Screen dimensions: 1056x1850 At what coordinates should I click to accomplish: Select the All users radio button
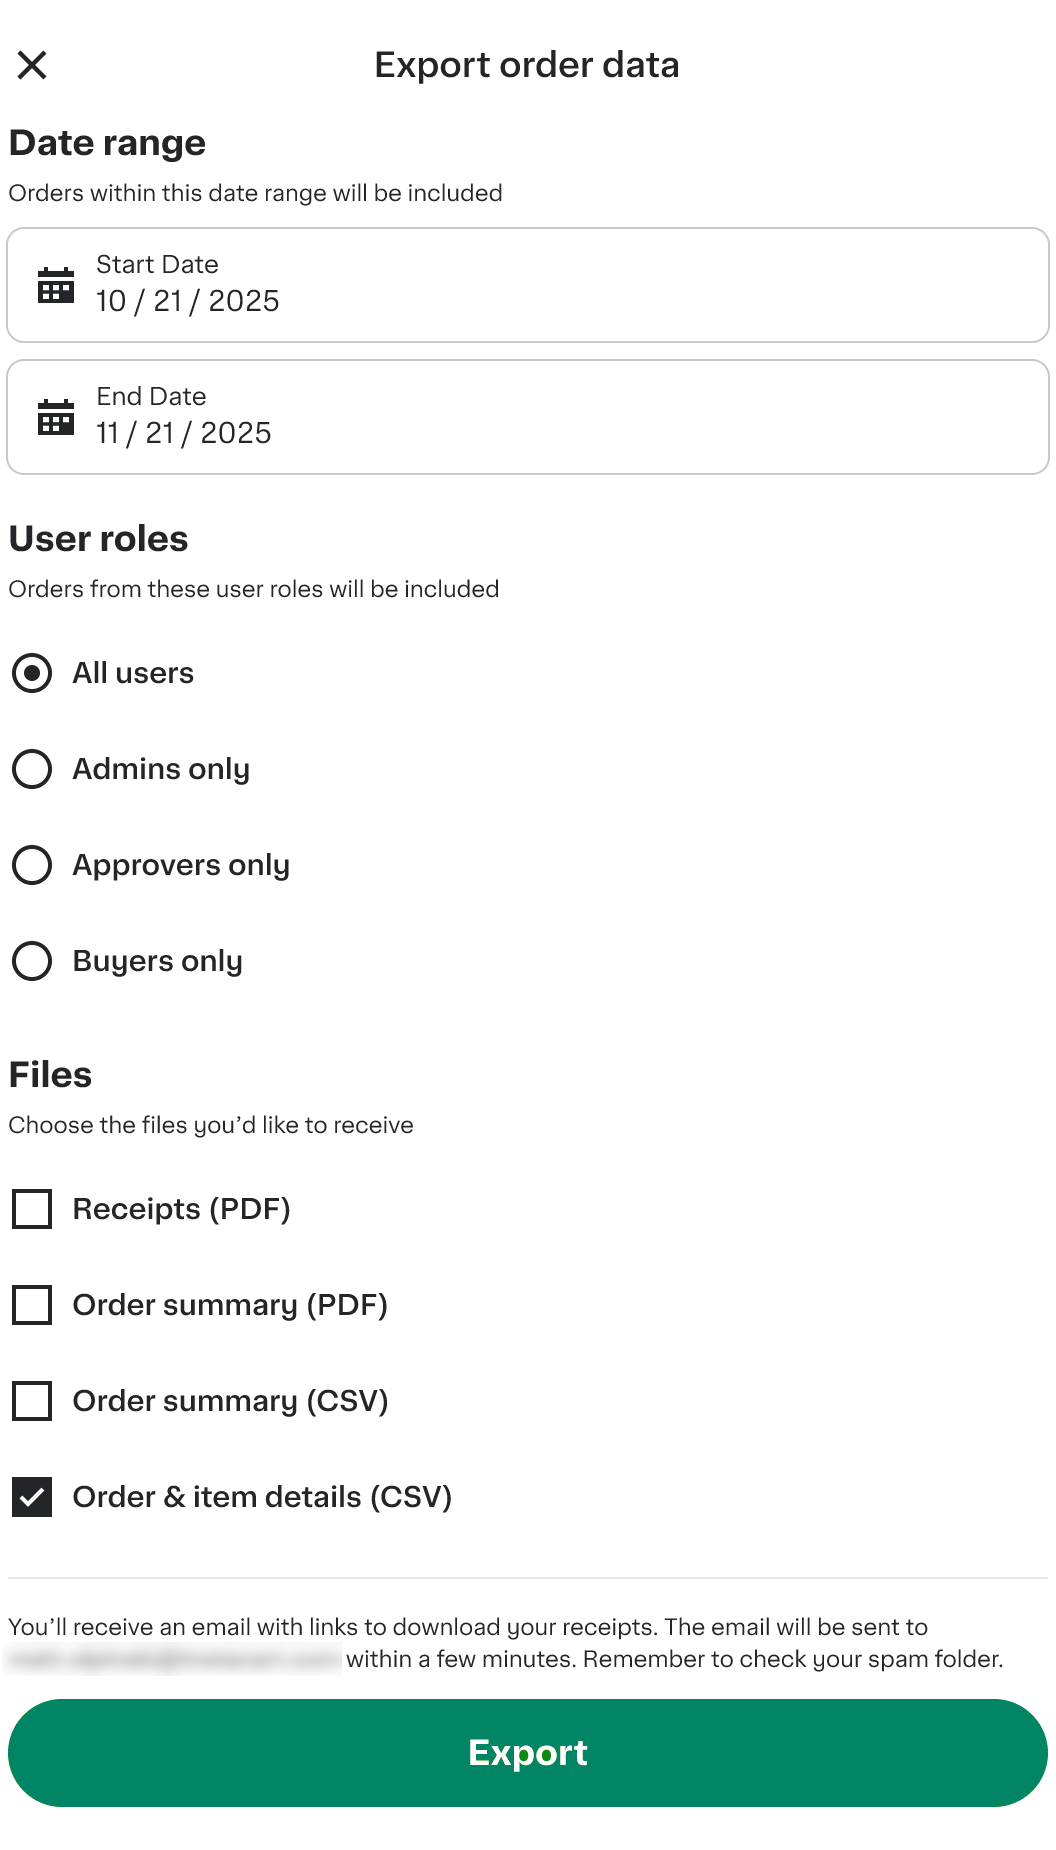coord(32,673)
